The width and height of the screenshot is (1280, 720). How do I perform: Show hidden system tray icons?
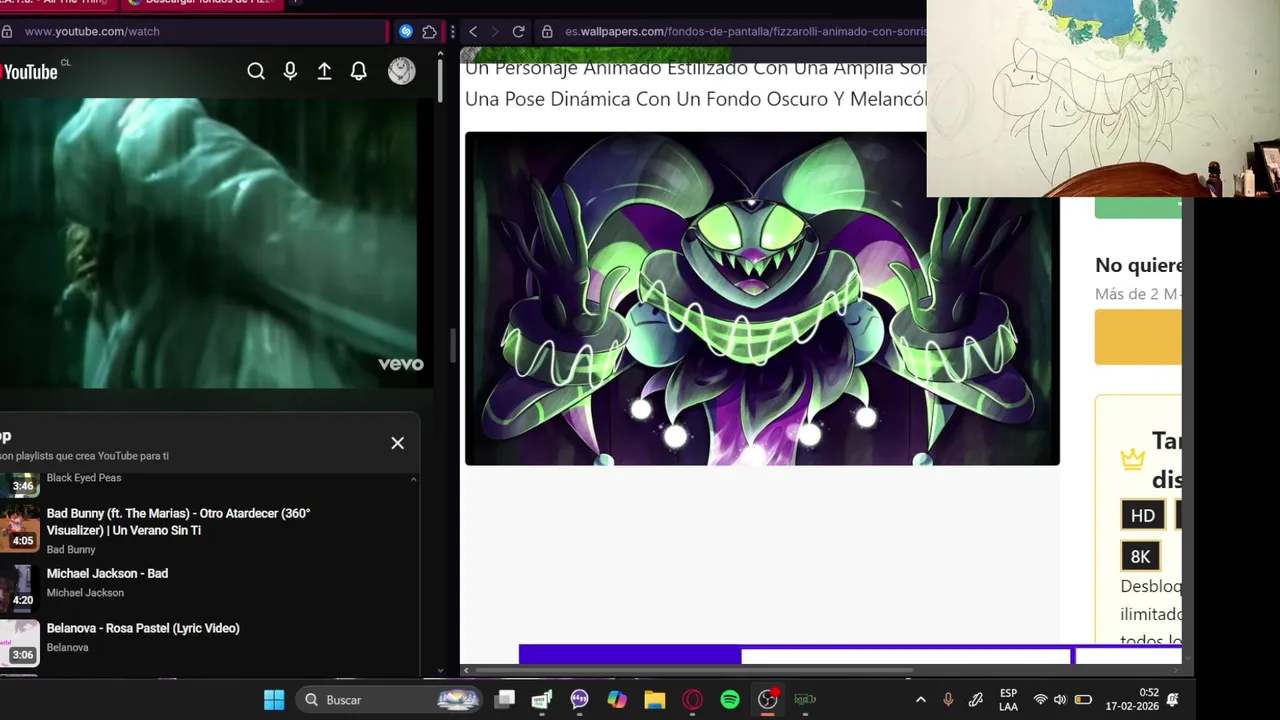tap(920, 700)
